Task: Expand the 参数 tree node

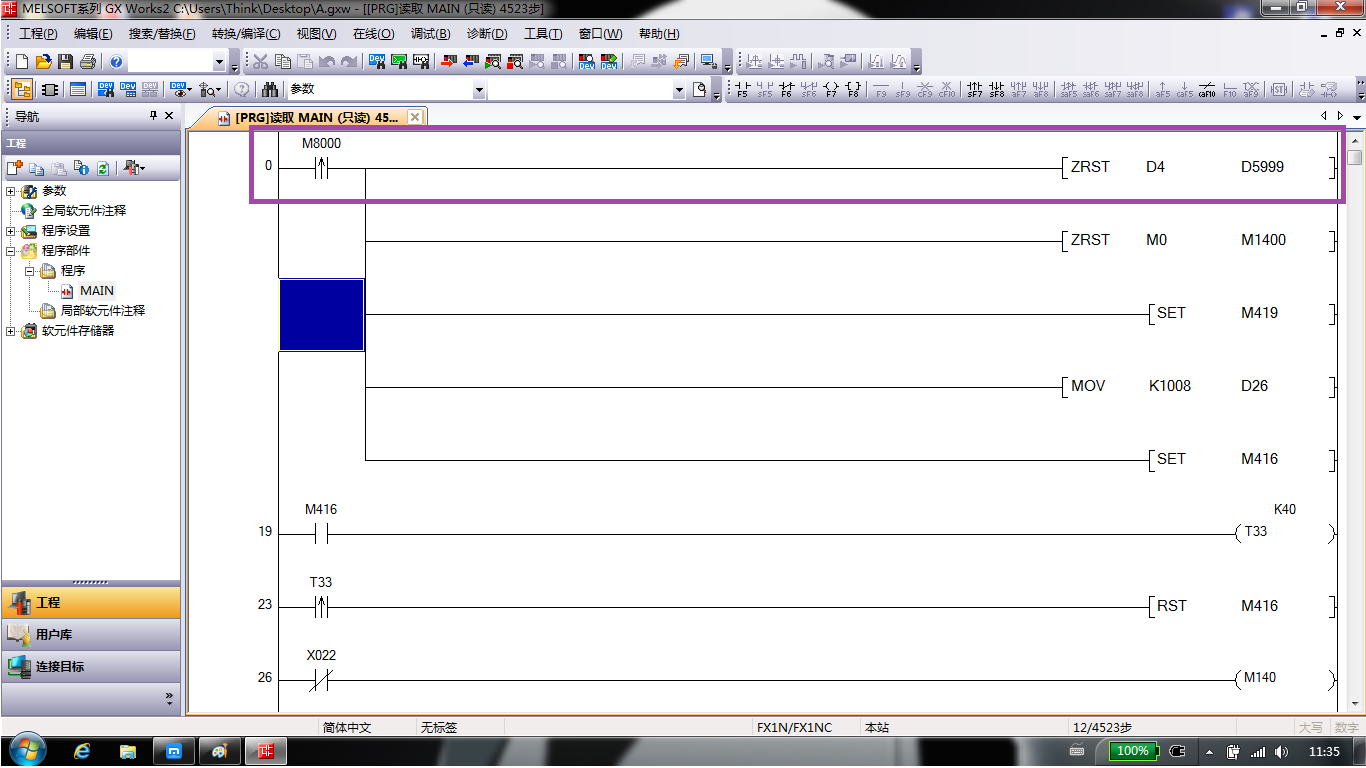Action: pos(11,191)
